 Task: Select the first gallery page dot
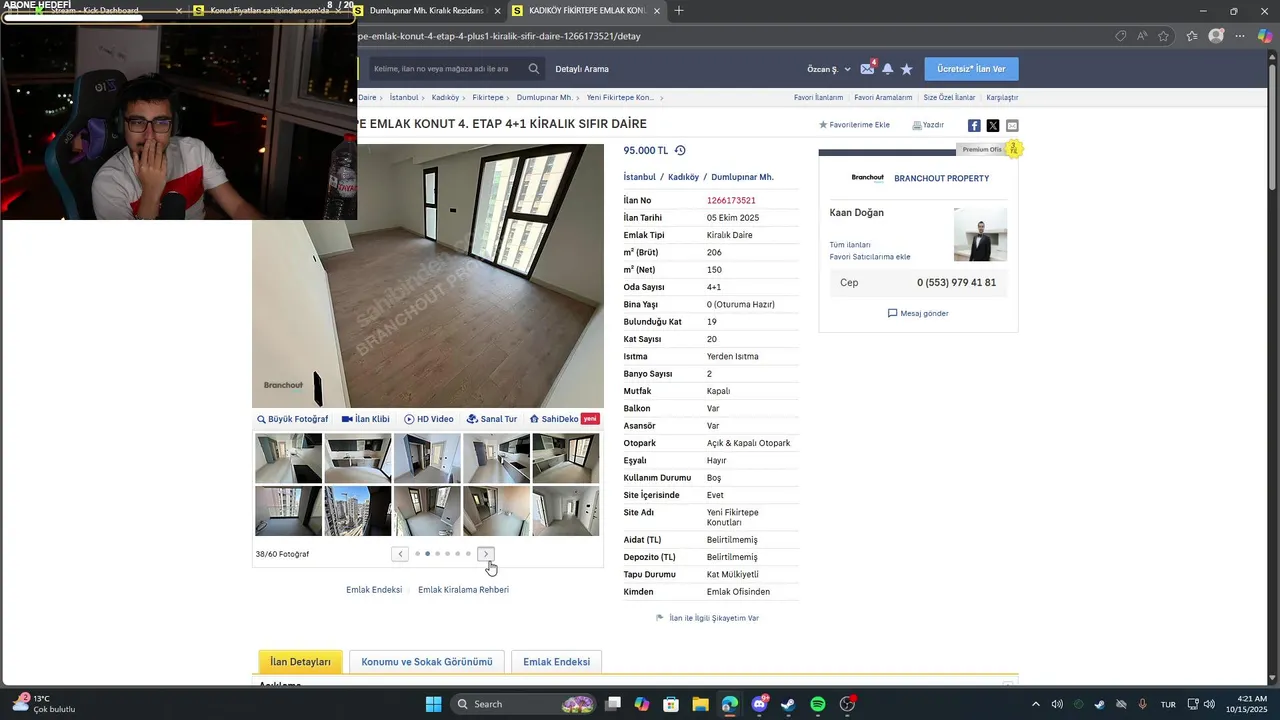417,554
